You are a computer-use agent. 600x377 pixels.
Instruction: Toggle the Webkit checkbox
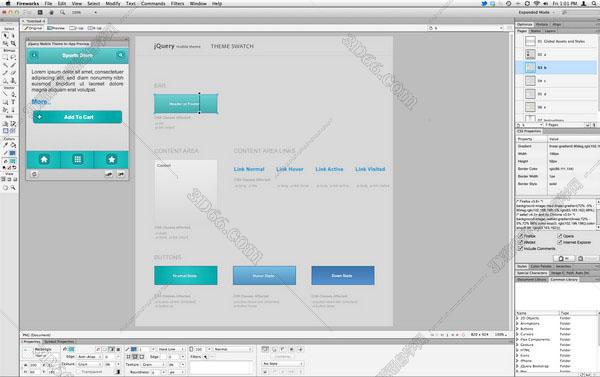pyautogui.click(x=520, y=242)
